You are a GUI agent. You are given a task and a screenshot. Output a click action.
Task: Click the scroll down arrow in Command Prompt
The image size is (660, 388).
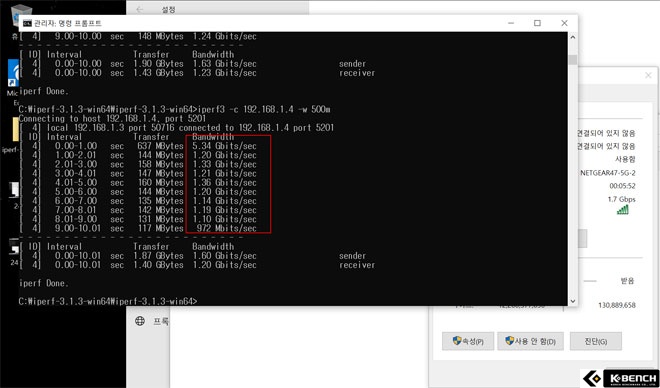(572, 301)
